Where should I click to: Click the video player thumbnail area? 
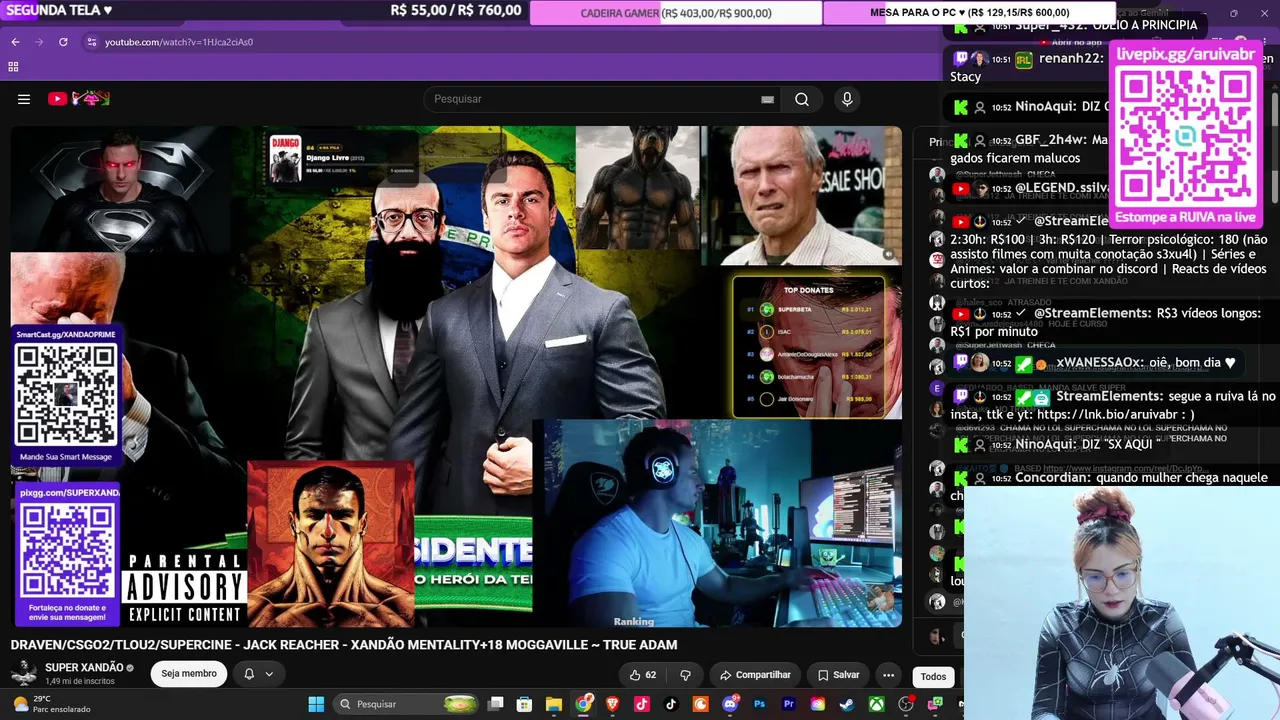point(456,377)
